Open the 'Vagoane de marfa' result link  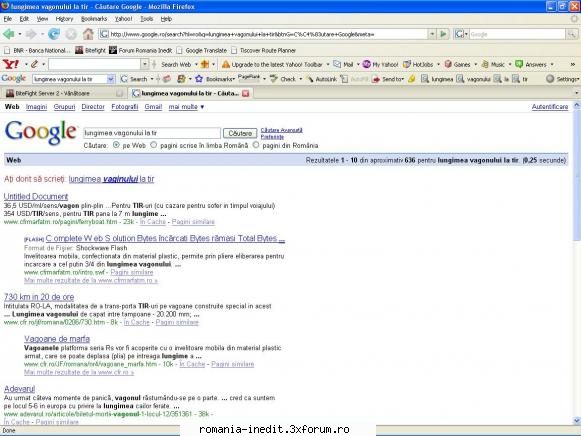tap(57, 339)
